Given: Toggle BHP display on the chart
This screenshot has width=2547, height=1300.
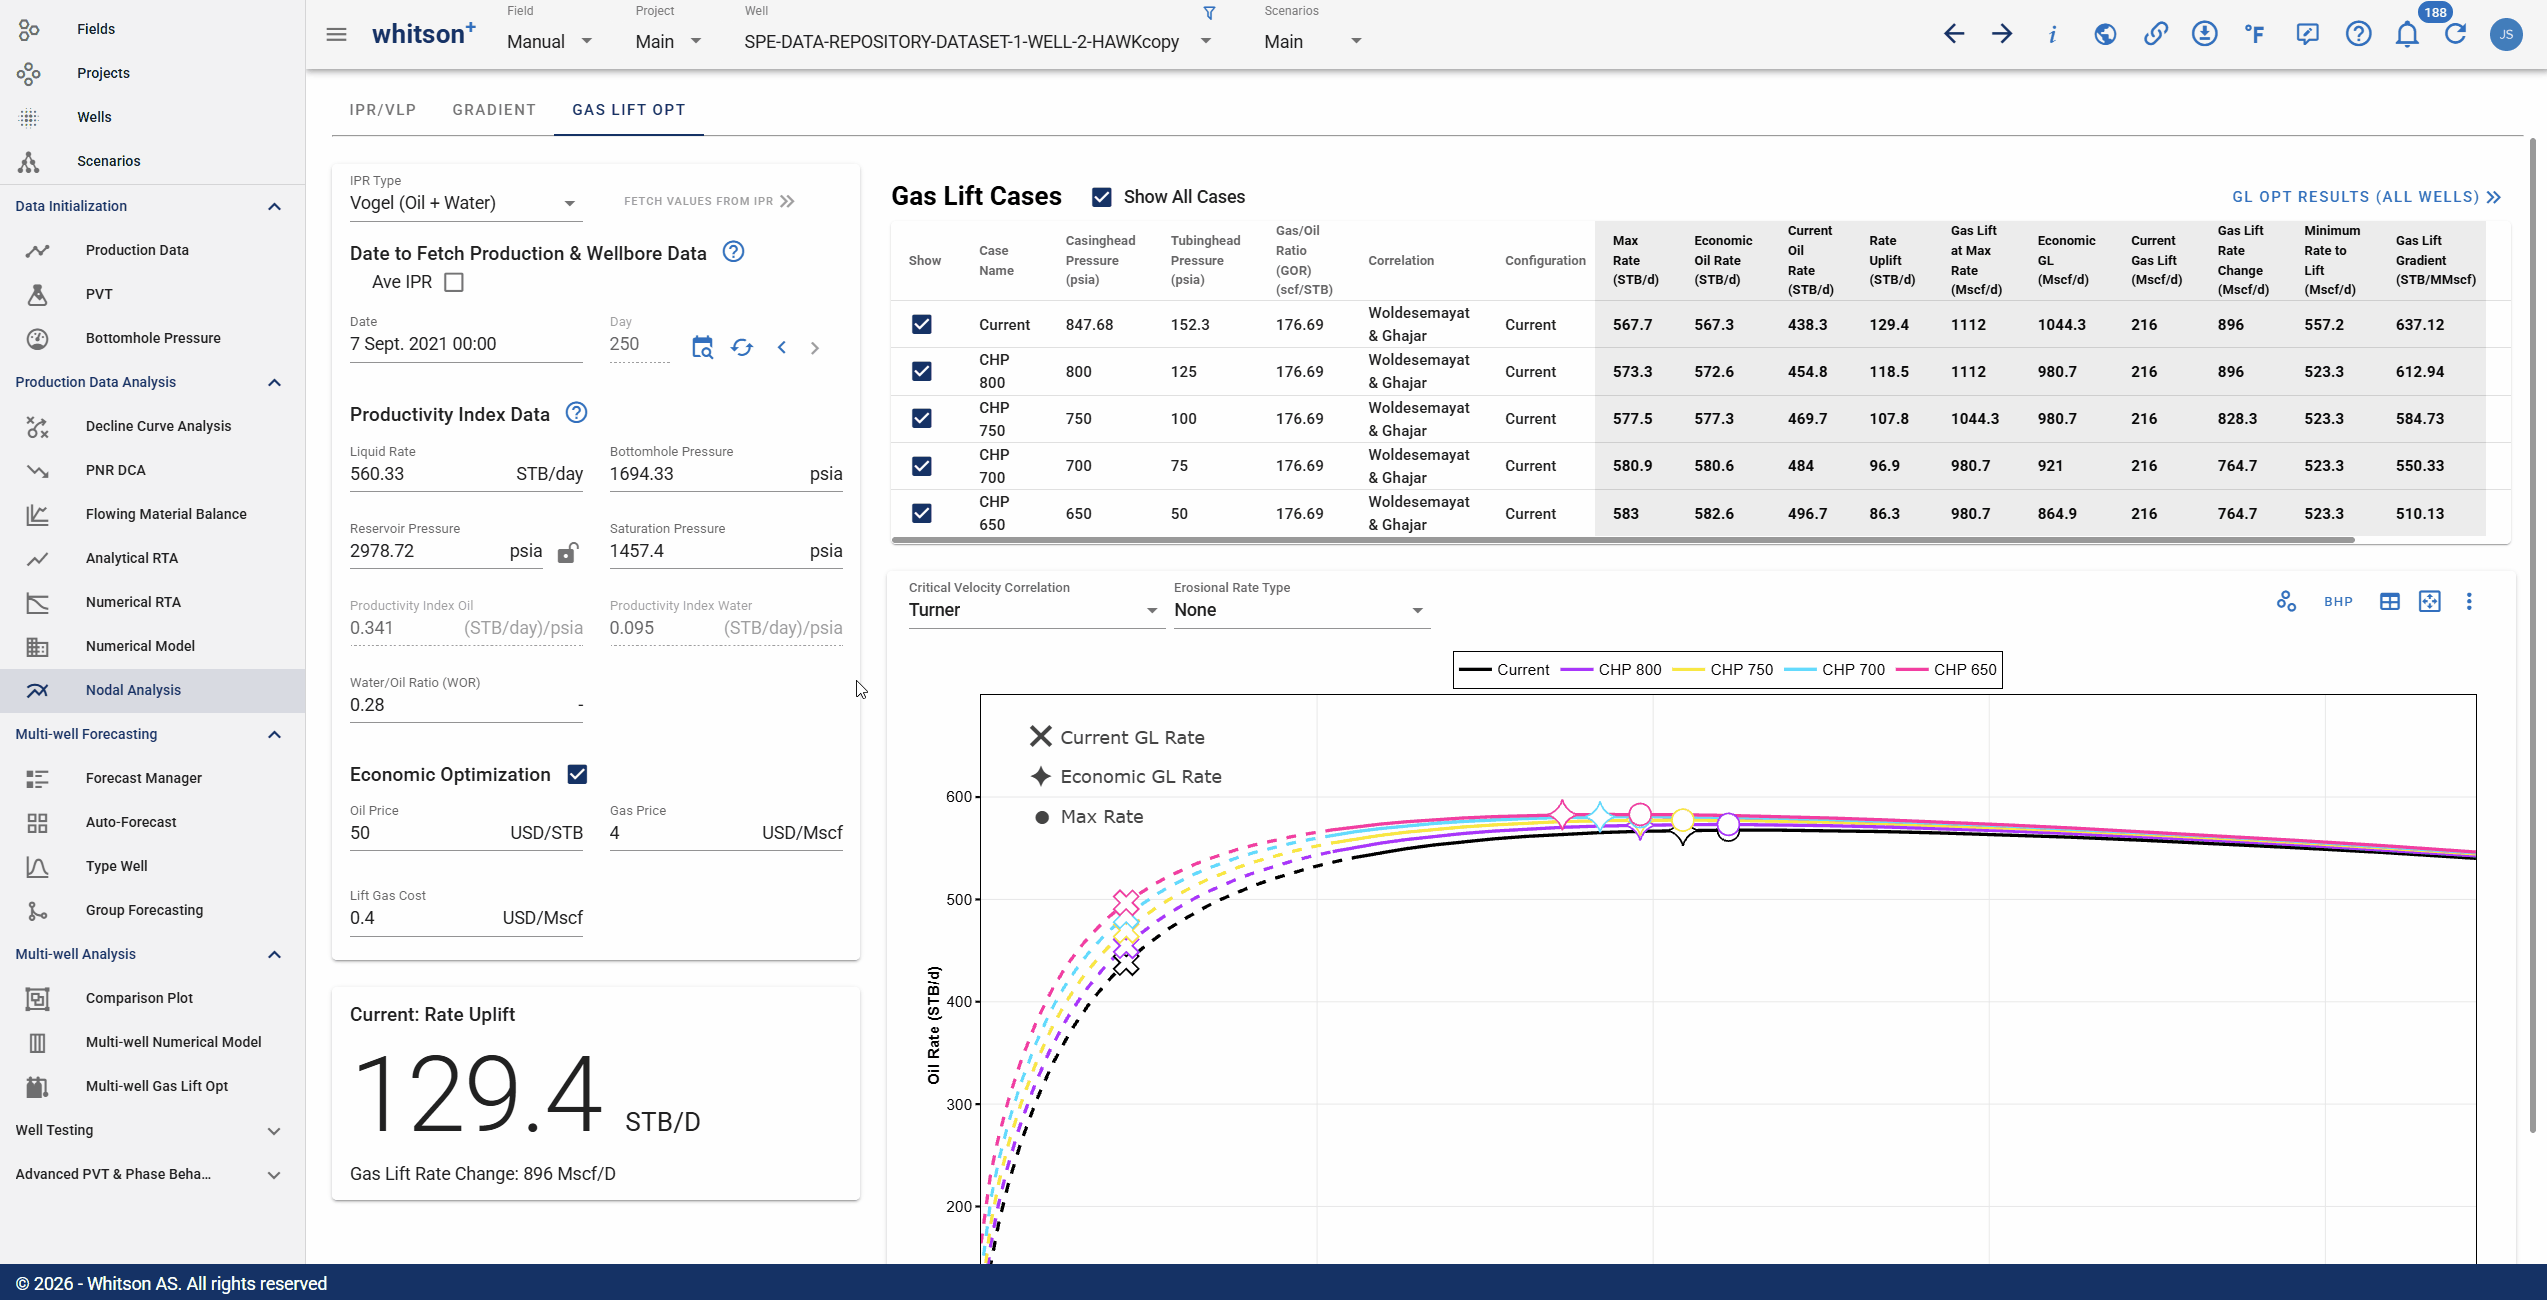Looking at the screenshot, I should coord(2338,601).
